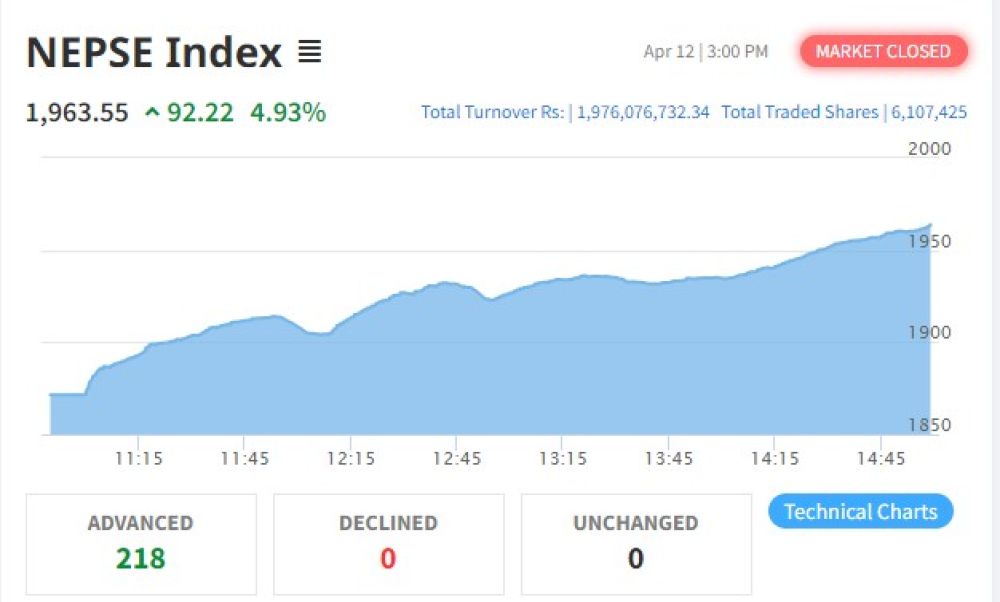Click the 1,963.55 index value
1000x602 pixels.
coord(77,113)
